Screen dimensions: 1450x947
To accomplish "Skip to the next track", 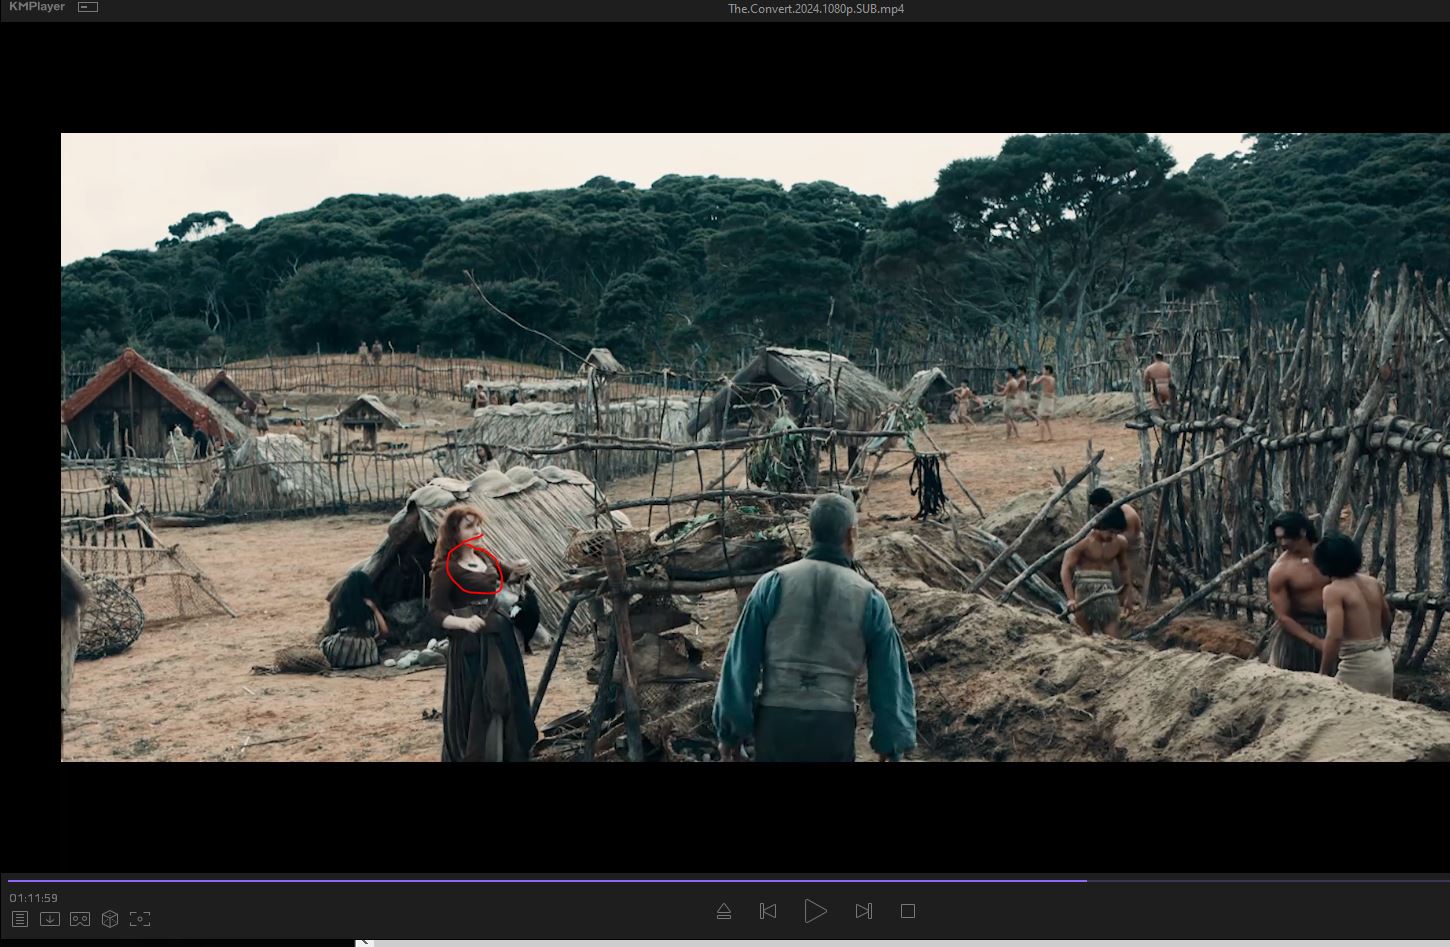I will tap(864, 911).
